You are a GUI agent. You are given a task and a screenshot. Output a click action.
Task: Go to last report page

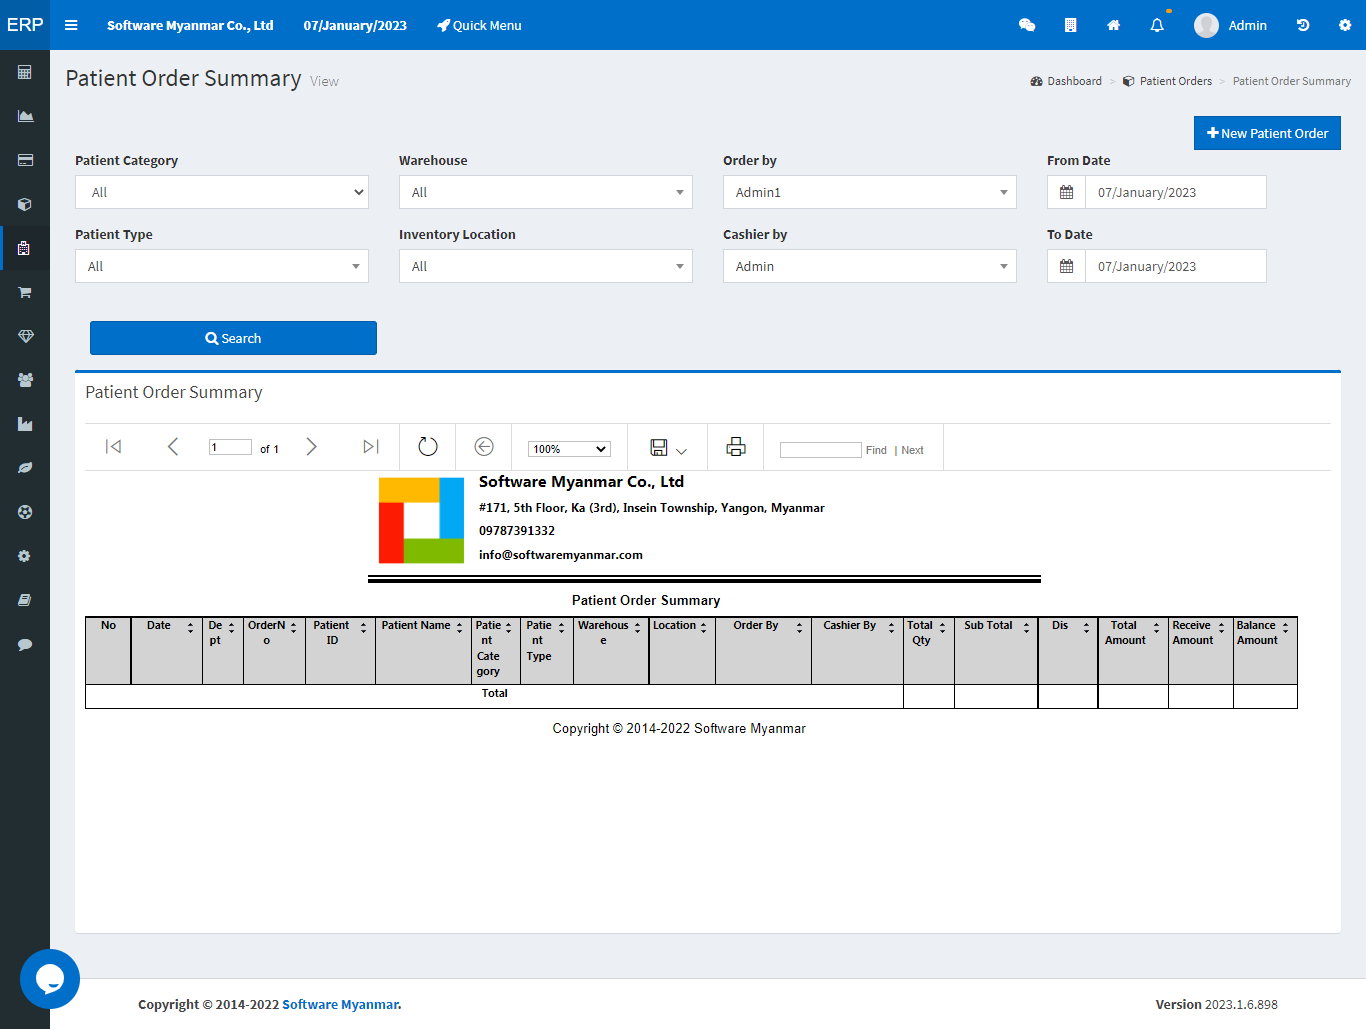(371, 447)
